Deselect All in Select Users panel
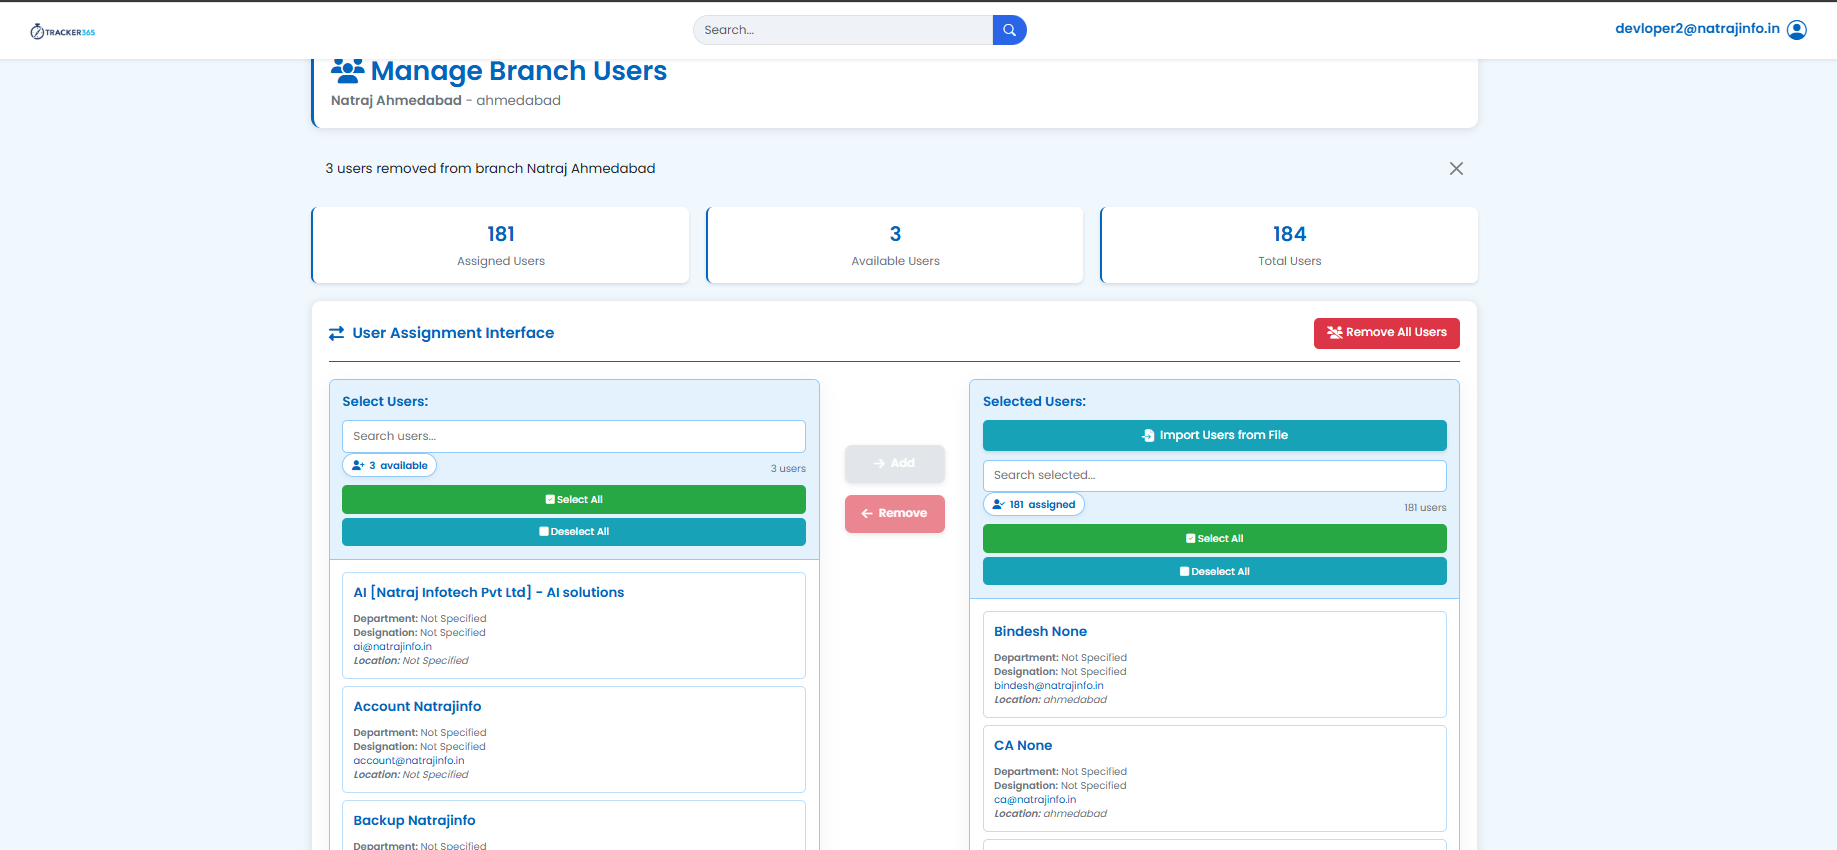The width and height of the screenshot is (1837, 850). point(574,532)
